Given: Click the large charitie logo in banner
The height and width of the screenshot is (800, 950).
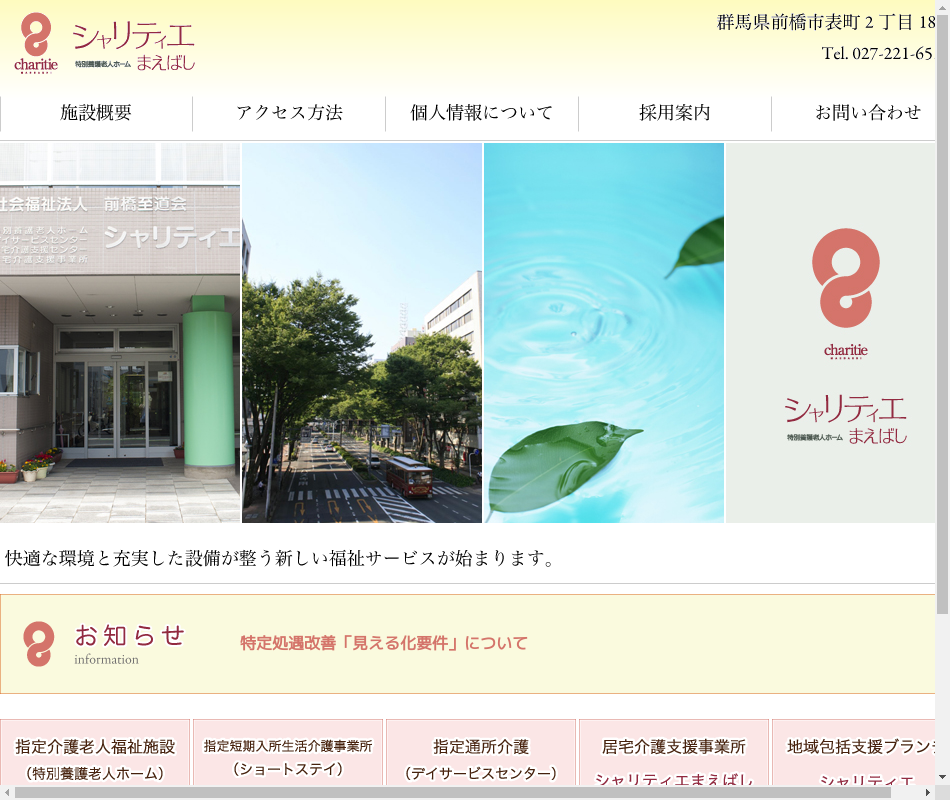Looking at the screenshot, I should (x=845, y=292).
